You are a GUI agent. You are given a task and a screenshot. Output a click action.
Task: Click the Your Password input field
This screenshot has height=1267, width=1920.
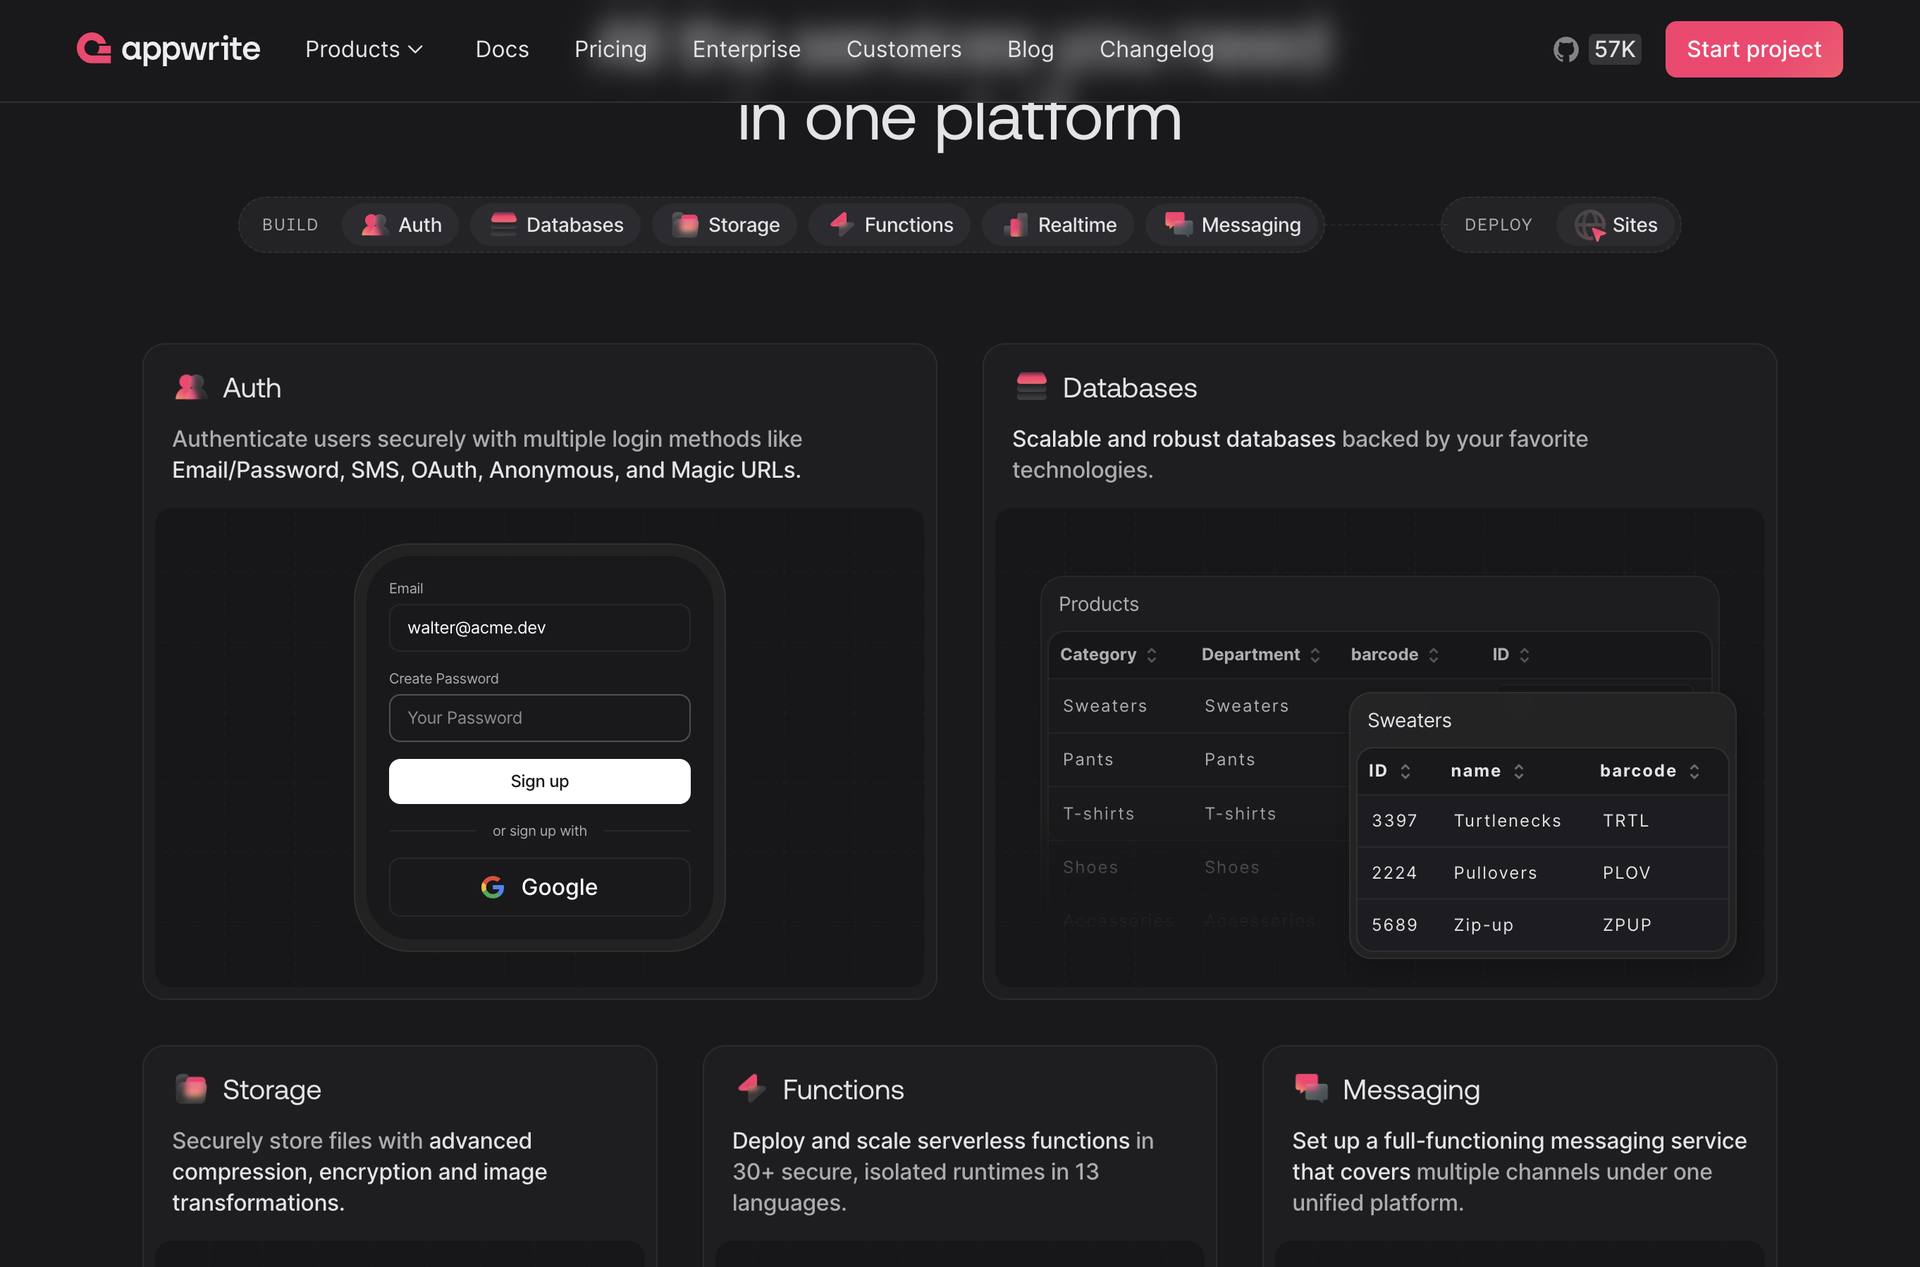click(x=539, y=718)
